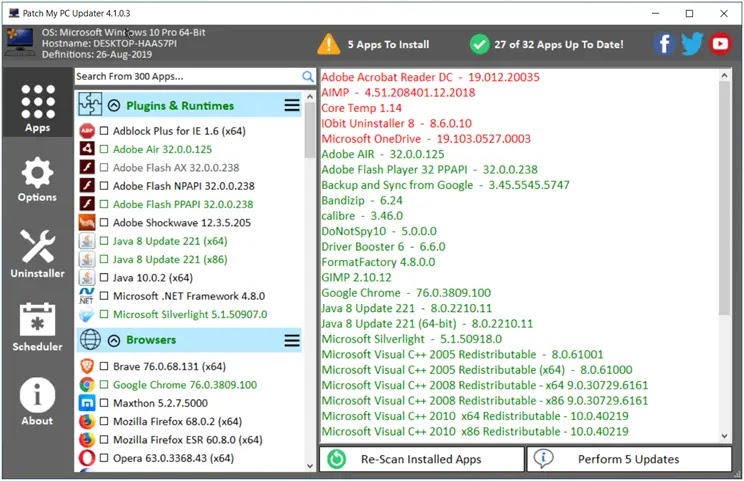Click the Maxthon browser icon

tap(87, 403)
